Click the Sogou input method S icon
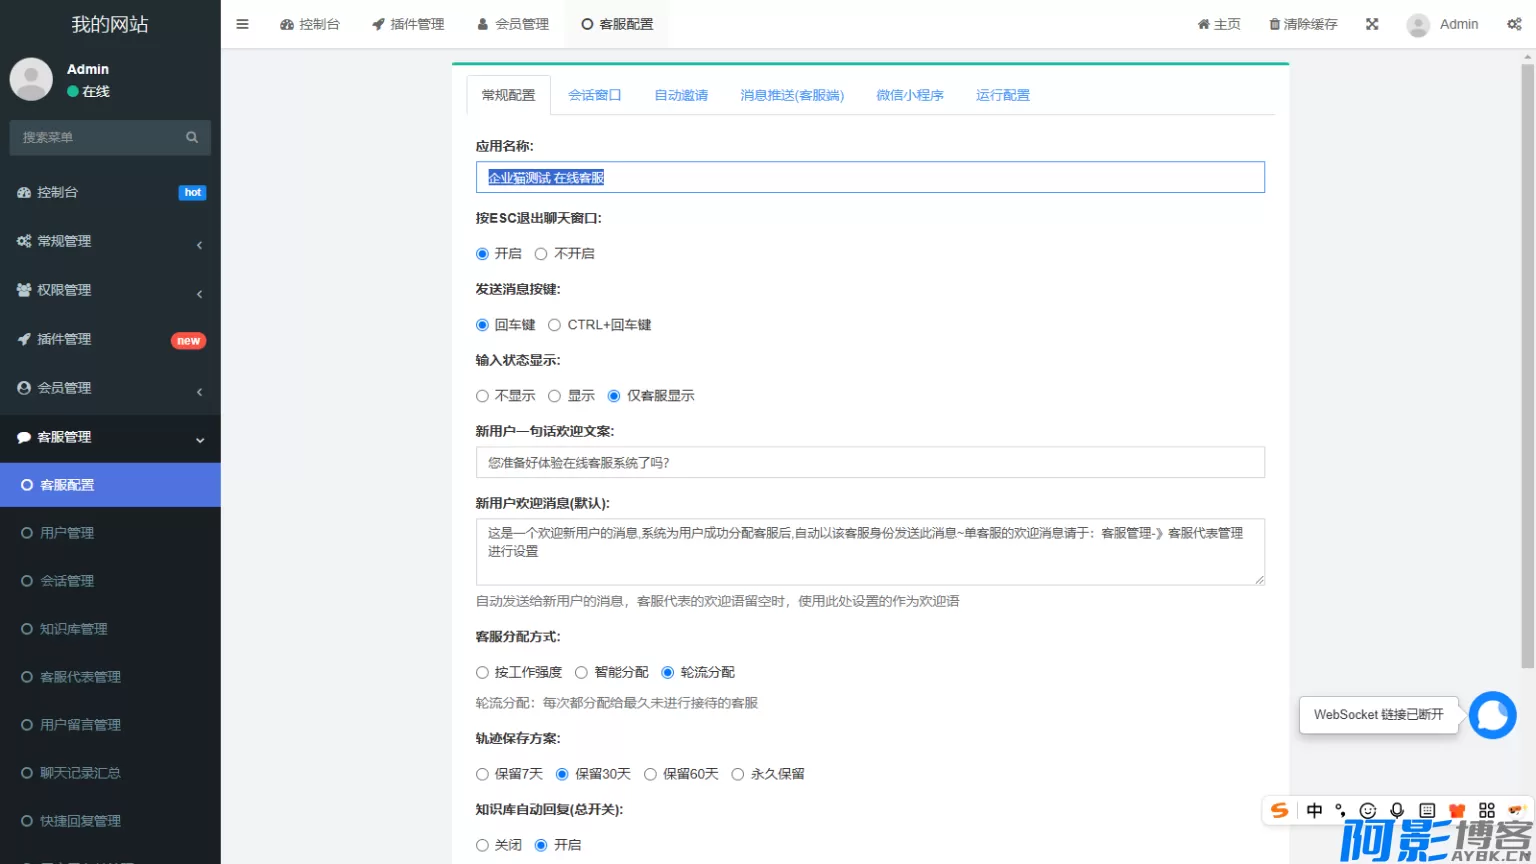Image resolution: width=1536 pixels, height=864 pixels. 1279,810
